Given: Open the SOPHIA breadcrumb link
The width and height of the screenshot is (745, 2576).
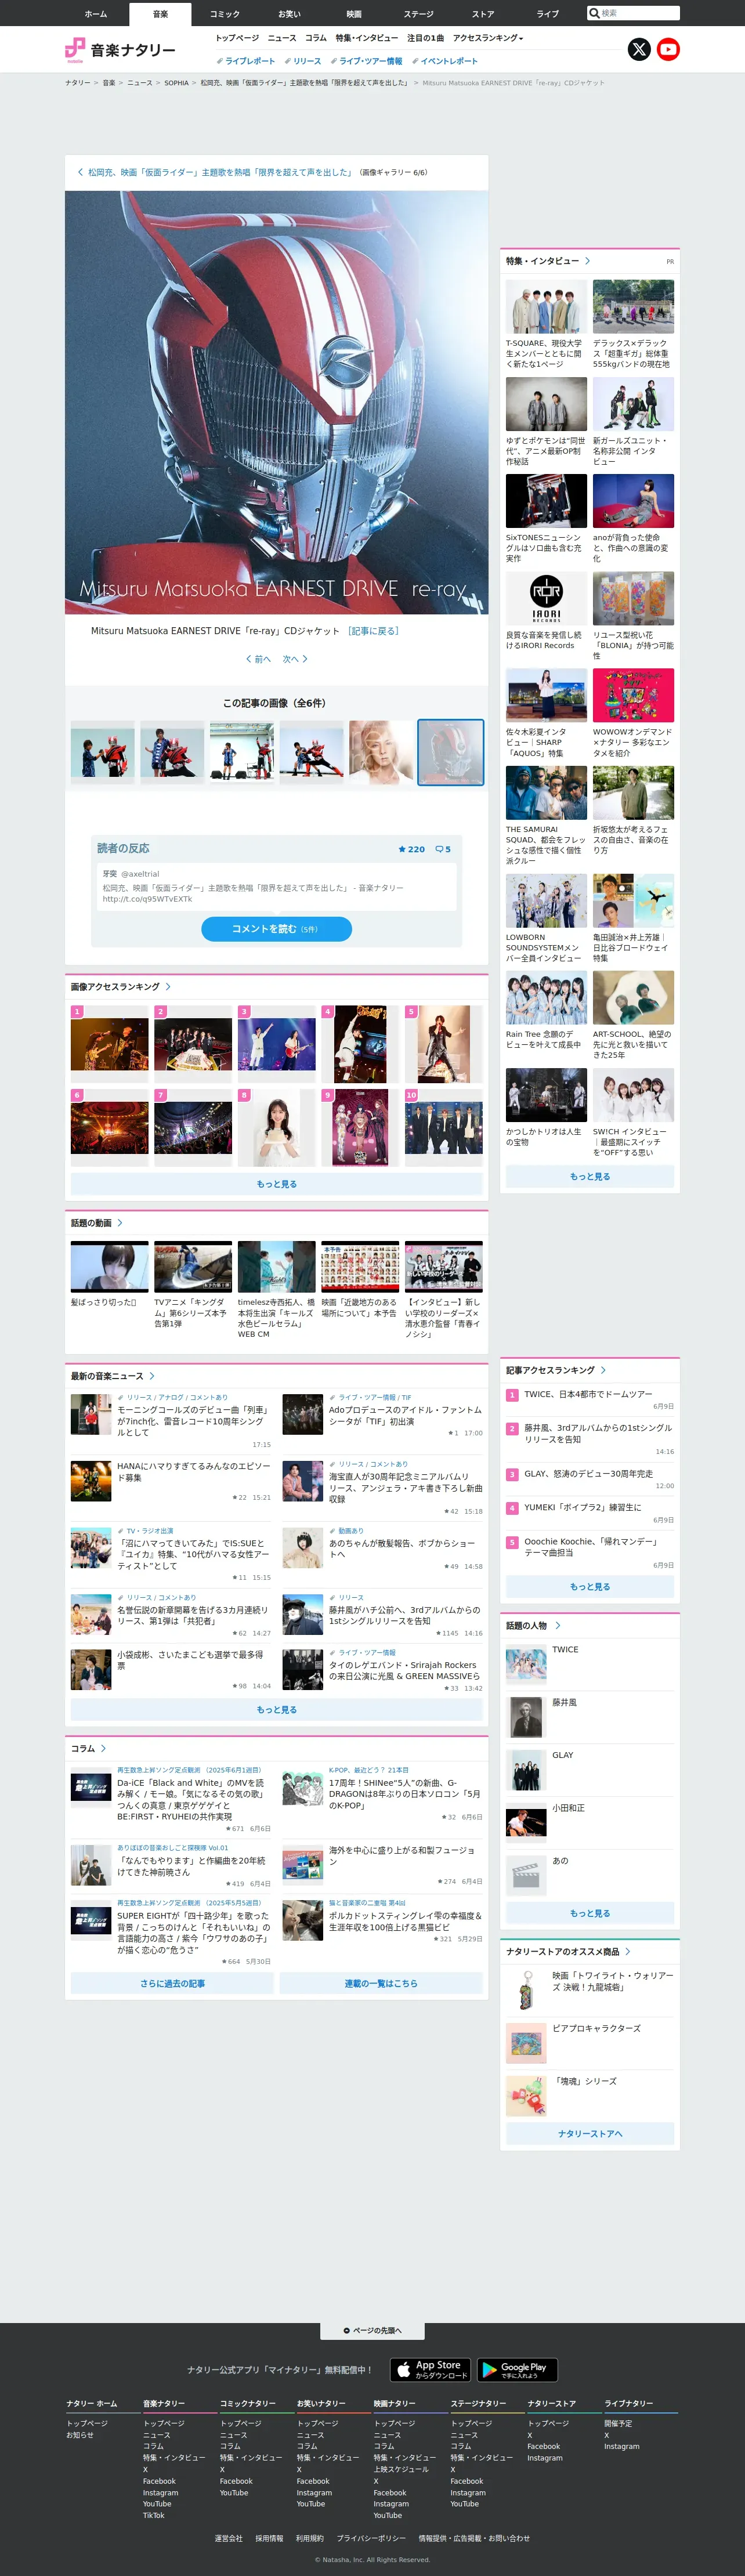Looking at the screenshot, I should [x=176, y=83].
